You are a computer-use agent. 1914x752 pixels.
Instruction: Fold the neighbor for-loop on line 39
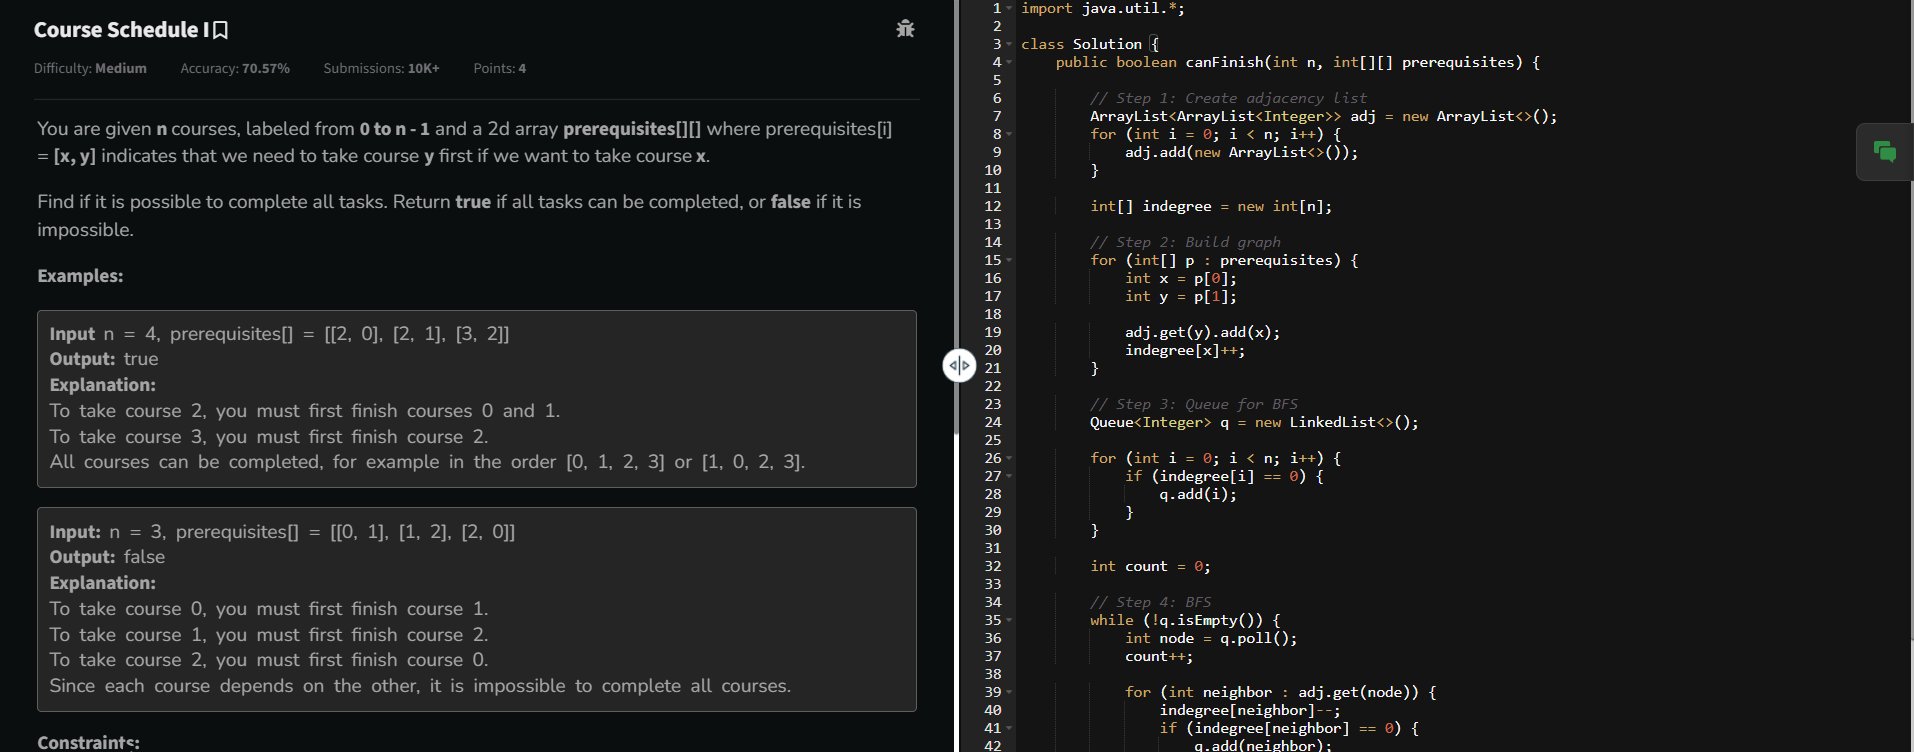pyautogui.click(x=1009, y=692)
